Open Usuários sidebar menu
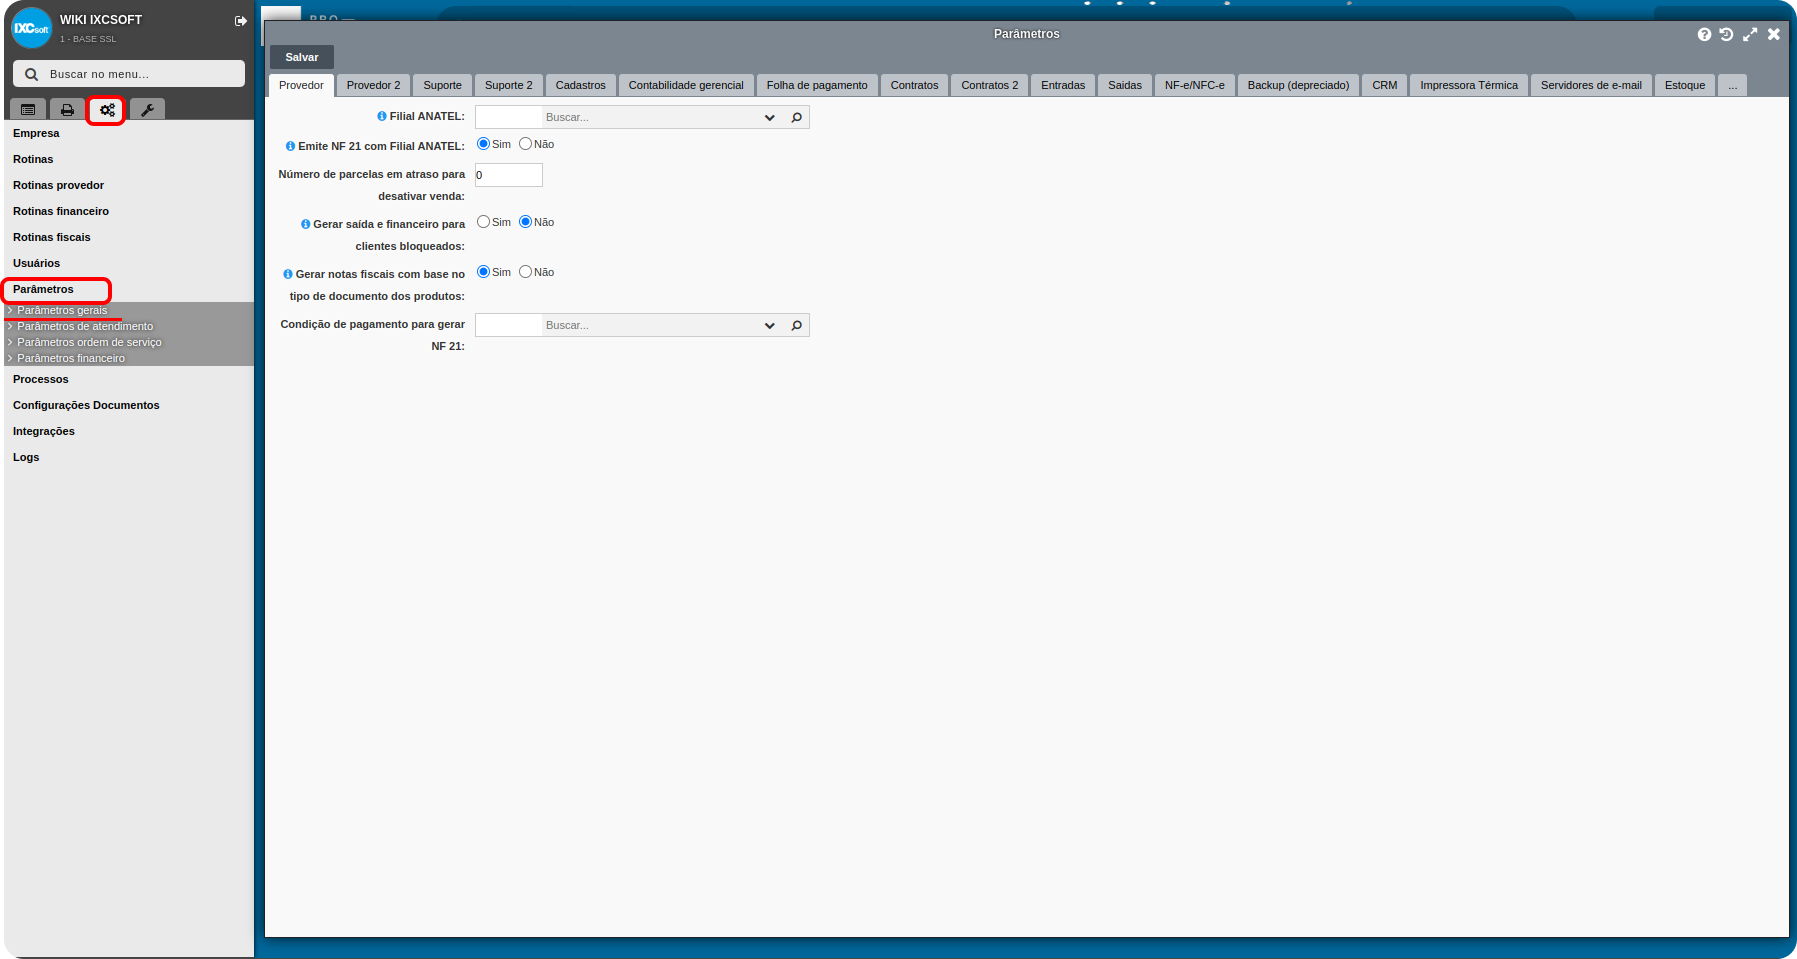The image size is (1797, 959). 36,263
